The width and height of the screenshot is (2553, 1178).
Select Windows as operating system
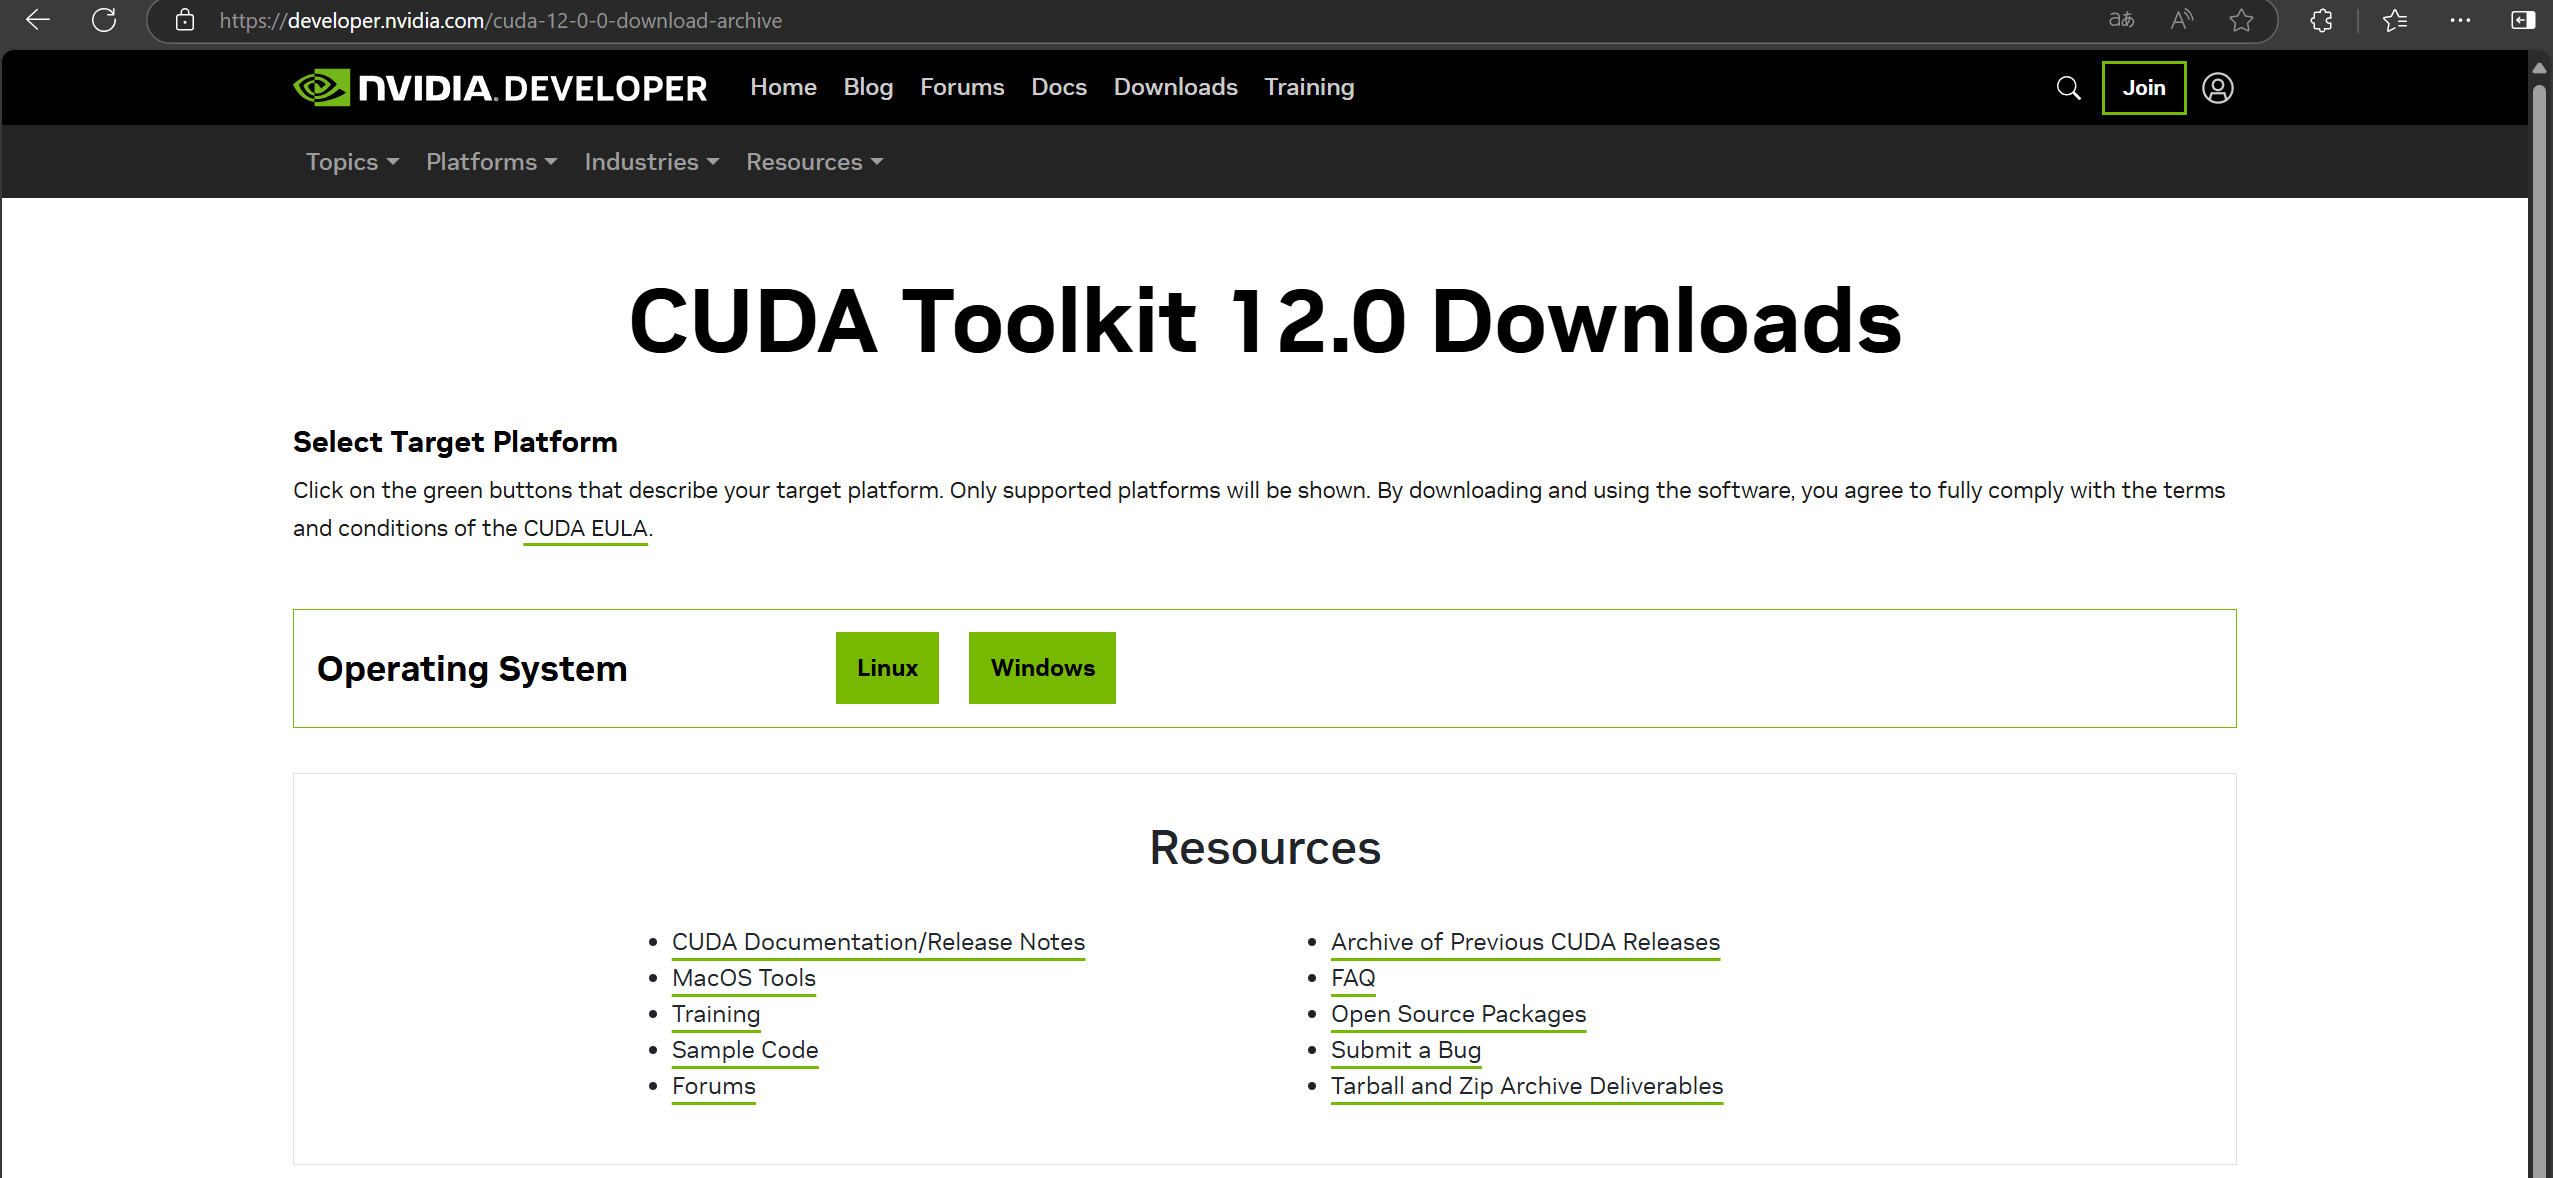[x=1042, y=668]
